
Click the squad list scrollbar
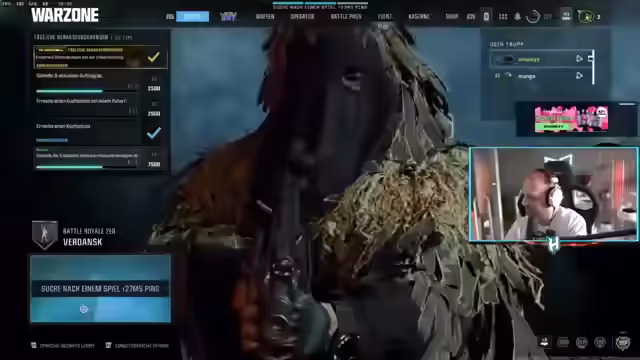point(593,67)
